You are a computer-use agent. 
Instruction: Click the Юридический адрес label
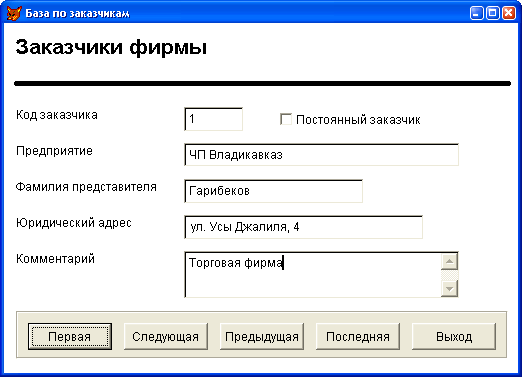74,223
